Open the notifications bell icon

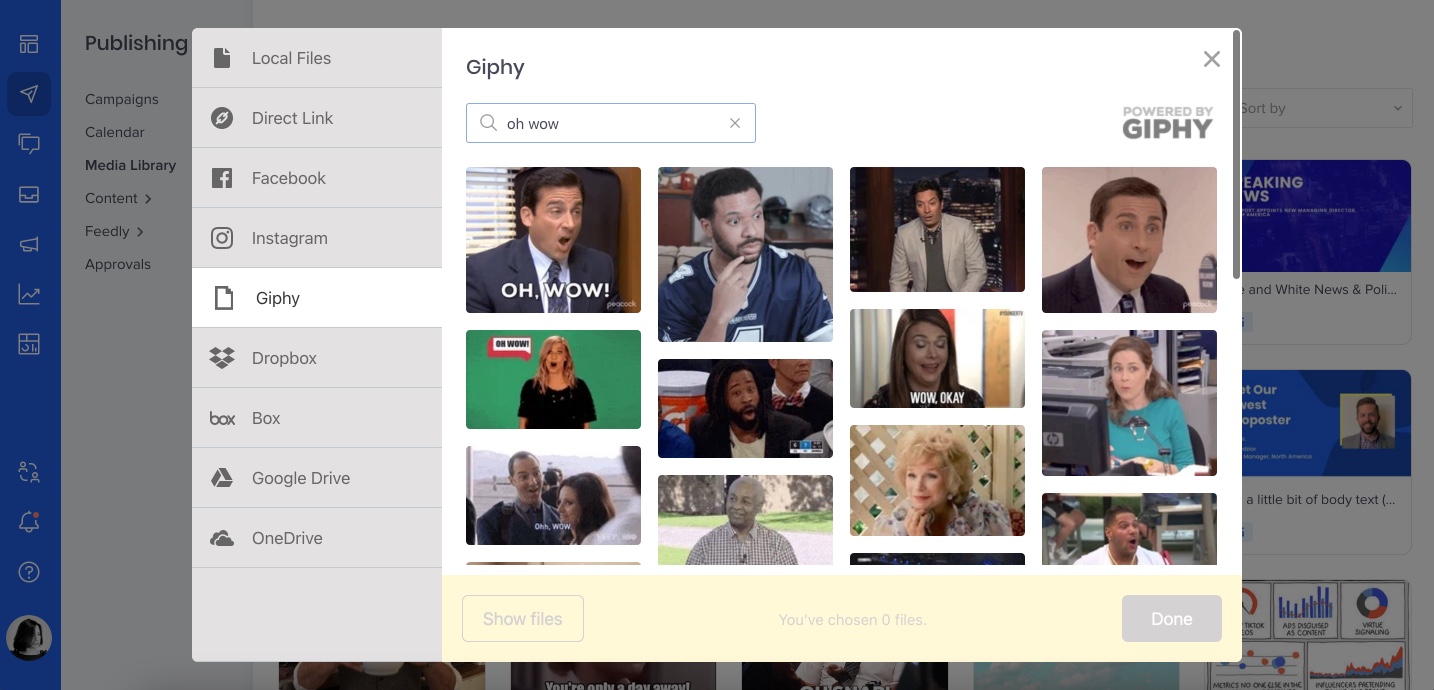[x=29, y=522]
